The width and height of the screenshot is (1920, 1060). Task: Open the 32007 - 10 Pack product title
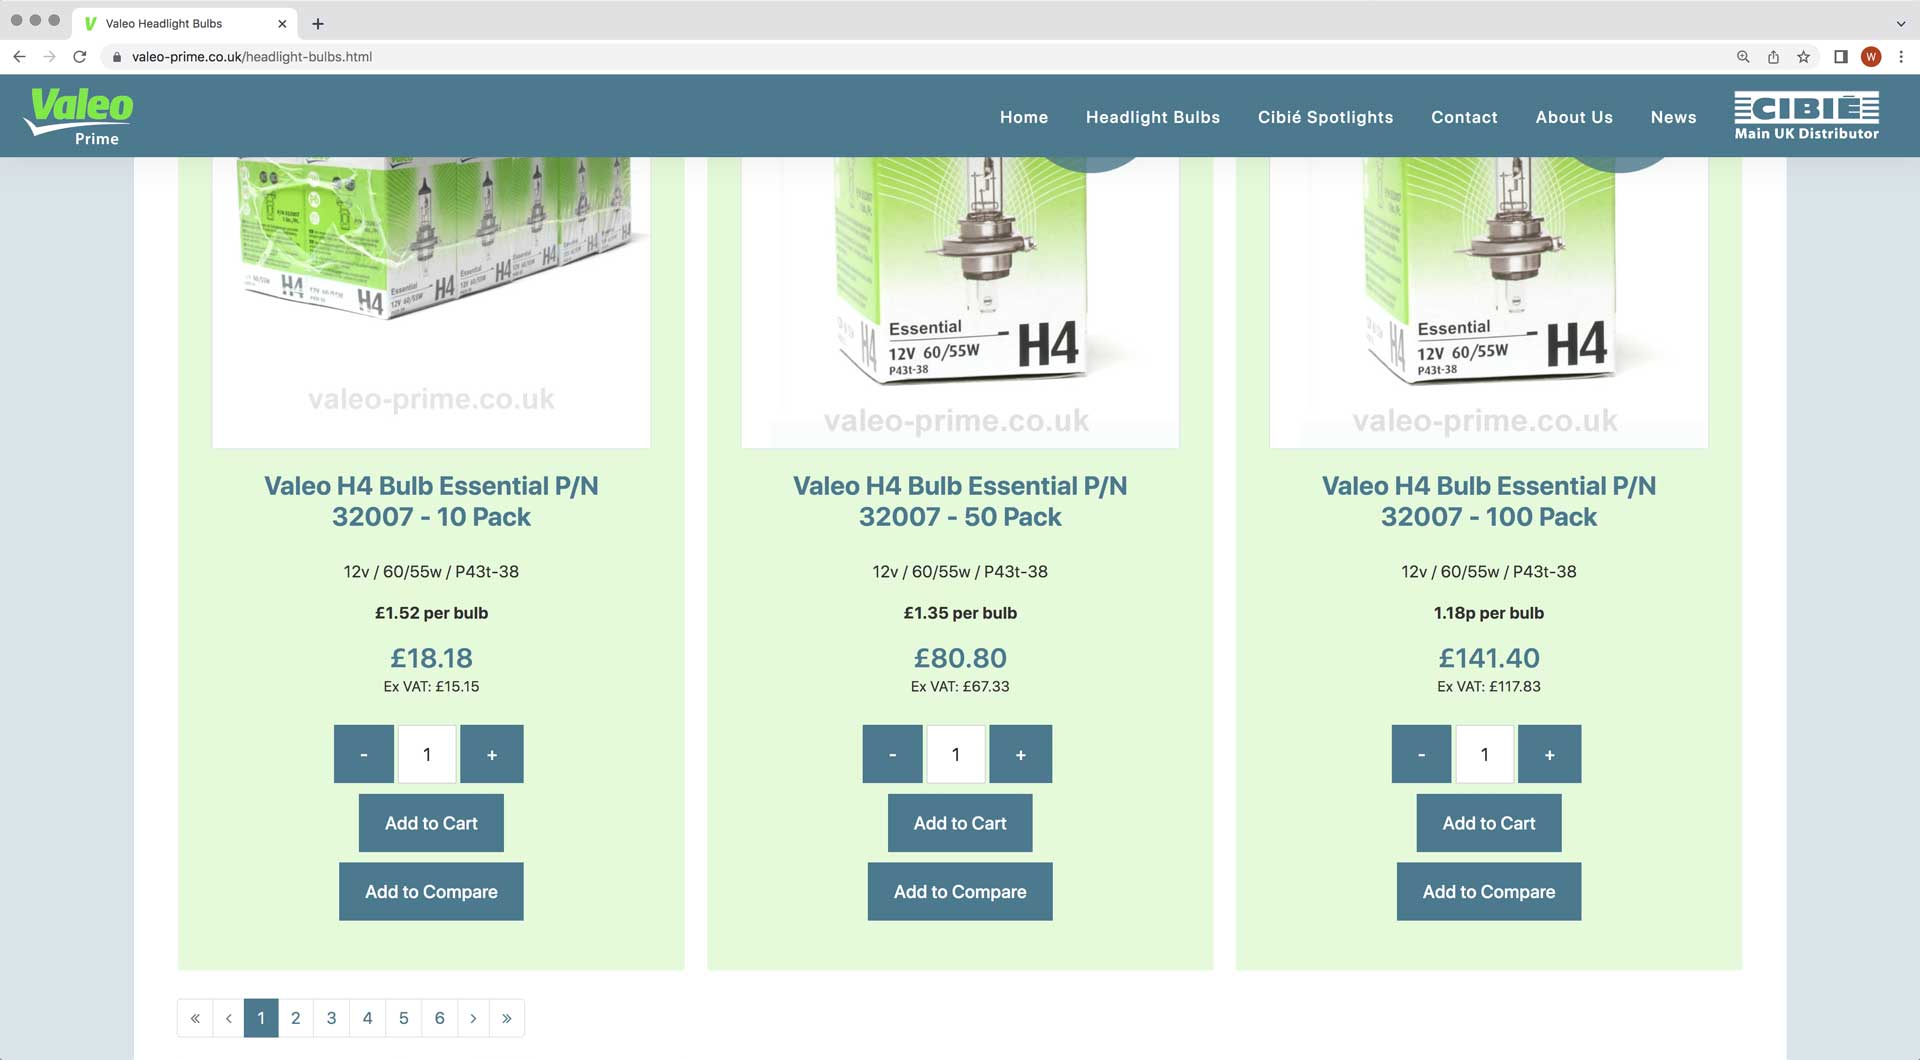pos(431,501)
